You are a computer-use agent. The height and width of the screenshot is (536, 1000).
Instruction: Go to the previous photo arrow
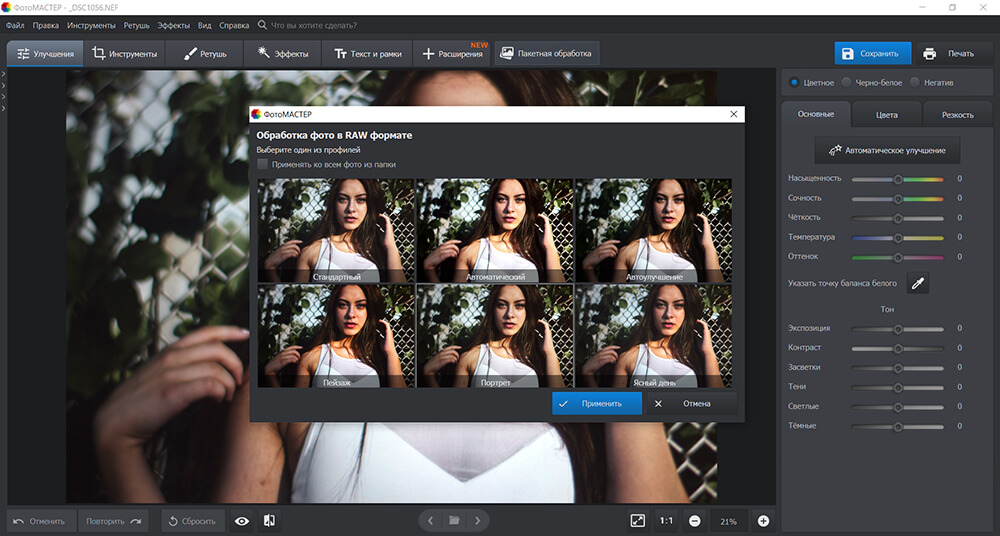click(x=430, y=521)
